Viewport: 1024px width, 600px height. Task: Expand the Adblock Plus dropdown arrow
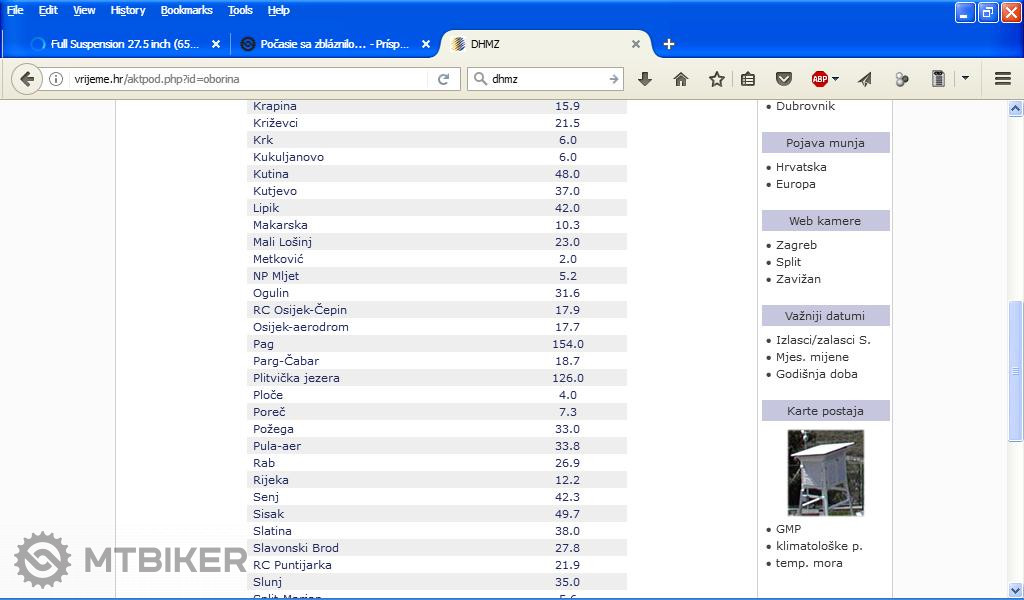point(836,79)
